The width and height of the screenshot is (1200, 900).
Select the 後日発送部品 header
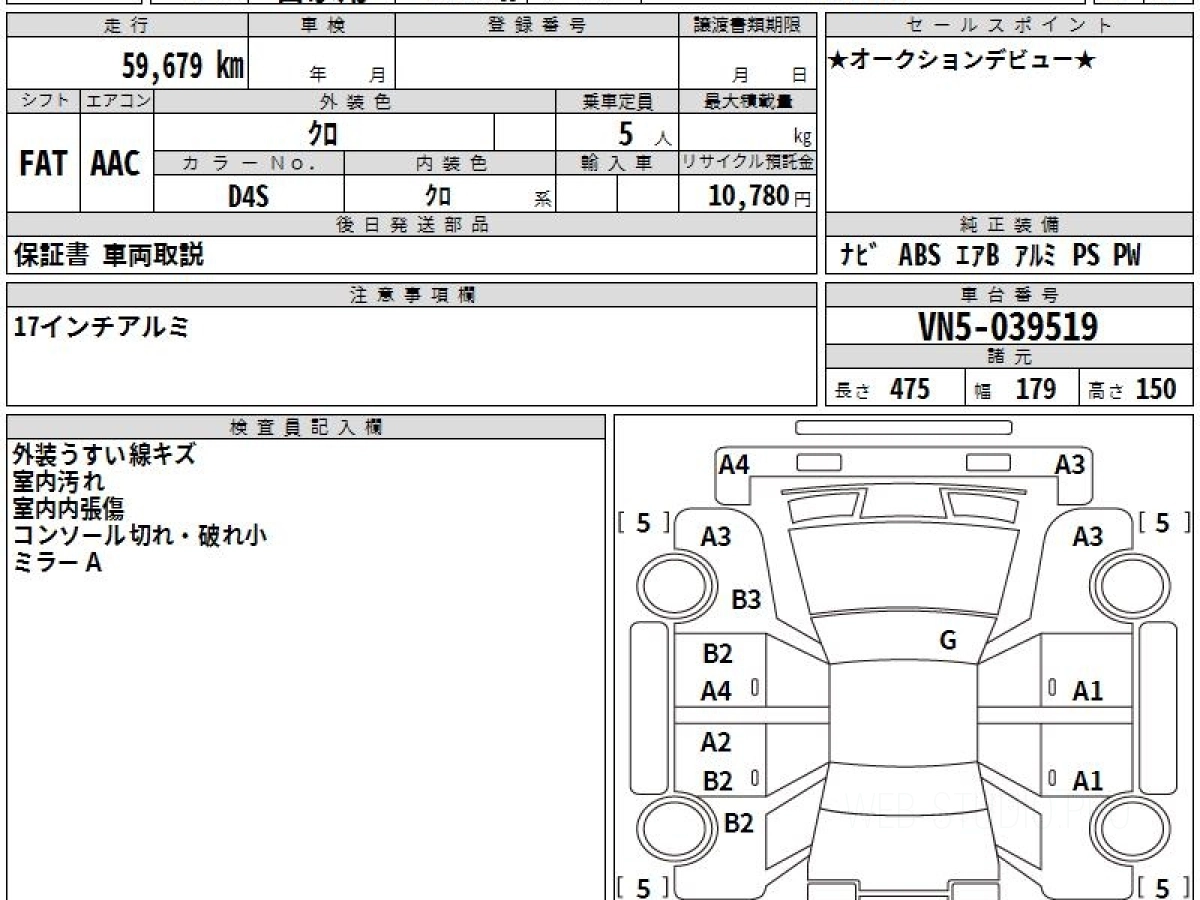click(x=411, y=225)
